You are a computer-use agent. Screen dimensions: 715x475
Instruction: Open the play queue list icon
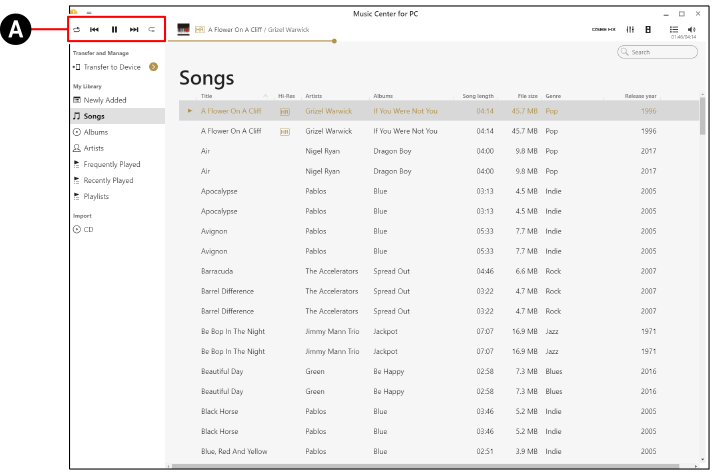[673, 30]
